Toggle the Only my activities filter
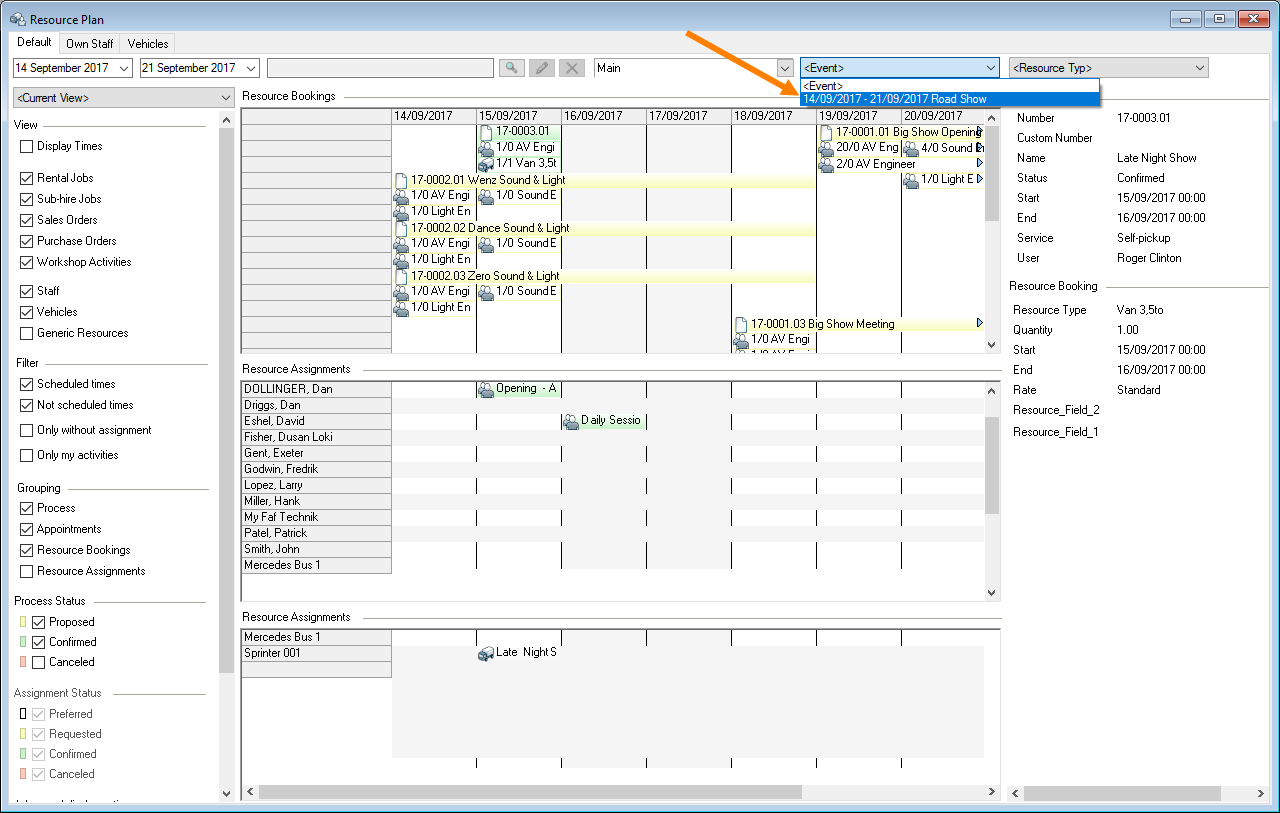Image resolution: width=1280 pixels, height=813 pixels. [27, 455]
